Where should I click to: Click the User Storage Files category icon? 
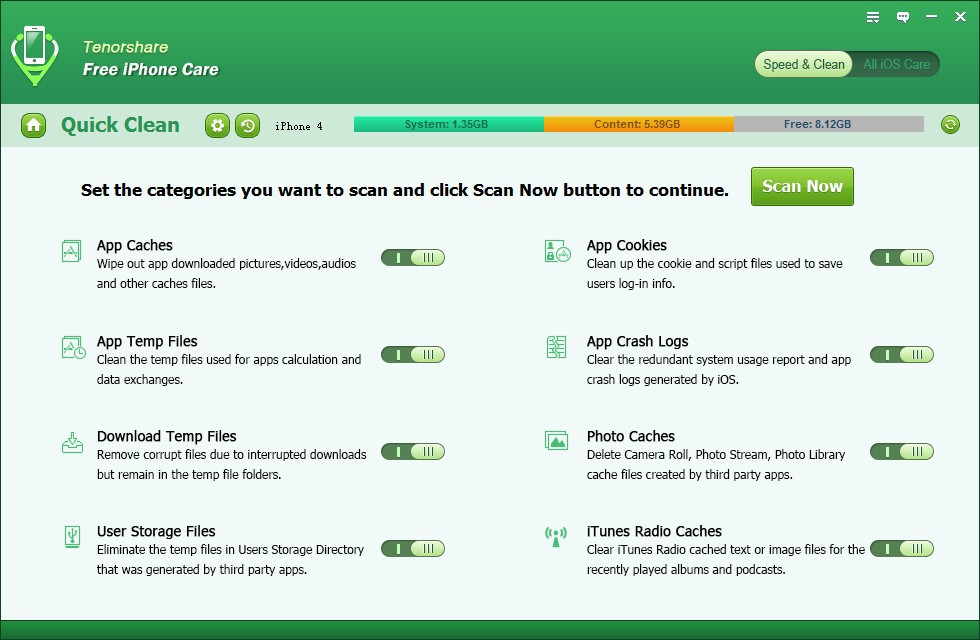(72, 537)
